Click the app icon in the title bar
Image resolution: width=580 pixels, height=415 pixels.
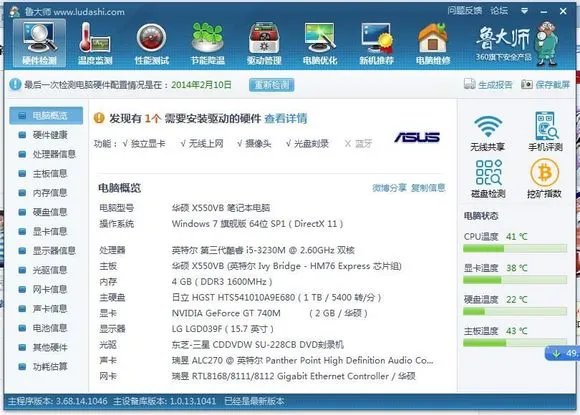point(14,11)
